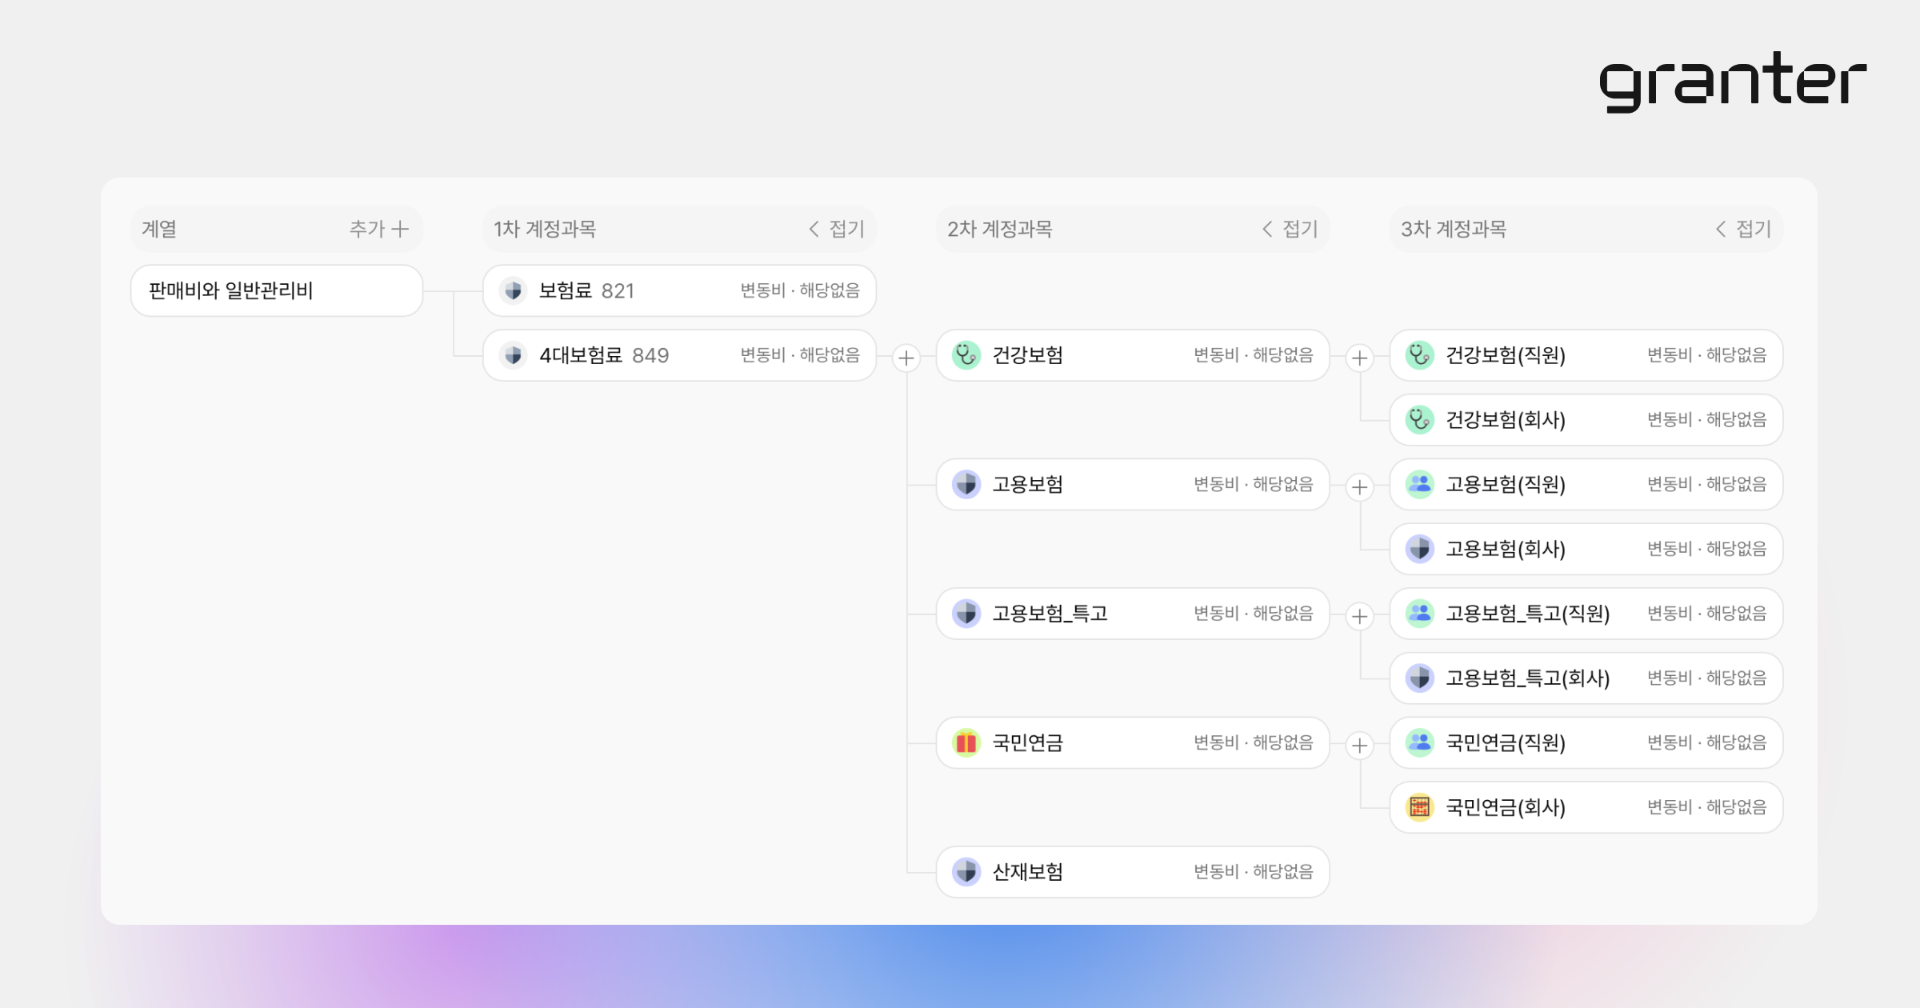The image size is (1920, 1008).
Task: Click the shield icon beside 고용보험_특고 2차 항목
Action: click(966, 614)
